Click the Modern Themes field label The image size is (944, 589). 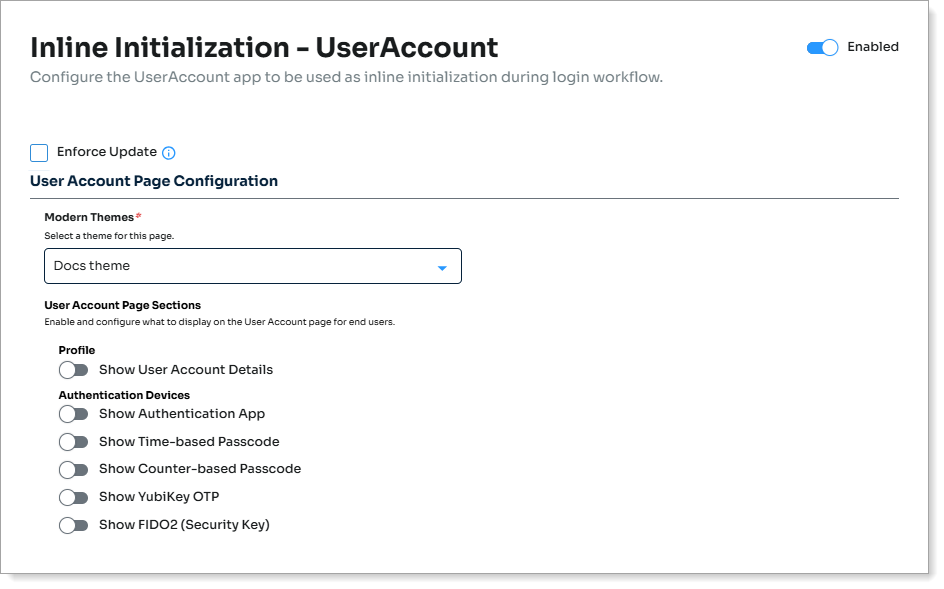point(89,217)
